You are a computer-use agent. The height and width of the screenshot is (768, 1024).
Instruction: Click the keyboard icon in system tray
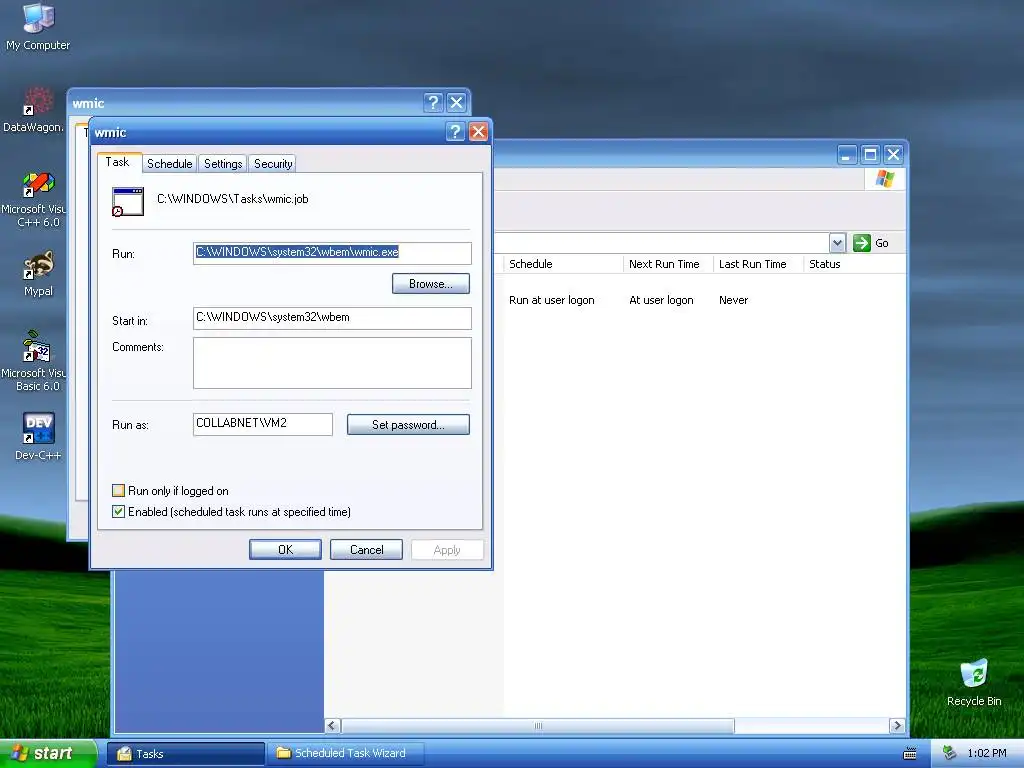(x=910, y=754)
